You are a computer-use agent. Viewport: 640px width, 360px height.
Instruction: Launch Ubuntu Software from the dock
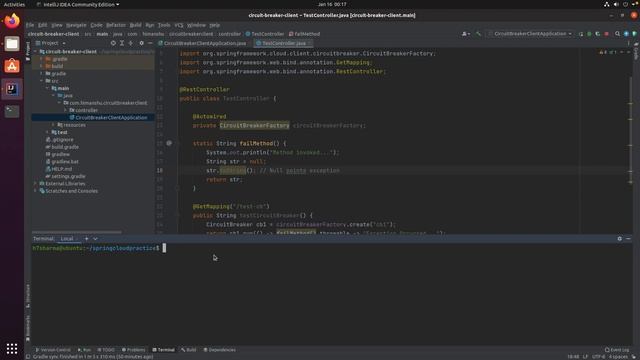tap(12, 66)
